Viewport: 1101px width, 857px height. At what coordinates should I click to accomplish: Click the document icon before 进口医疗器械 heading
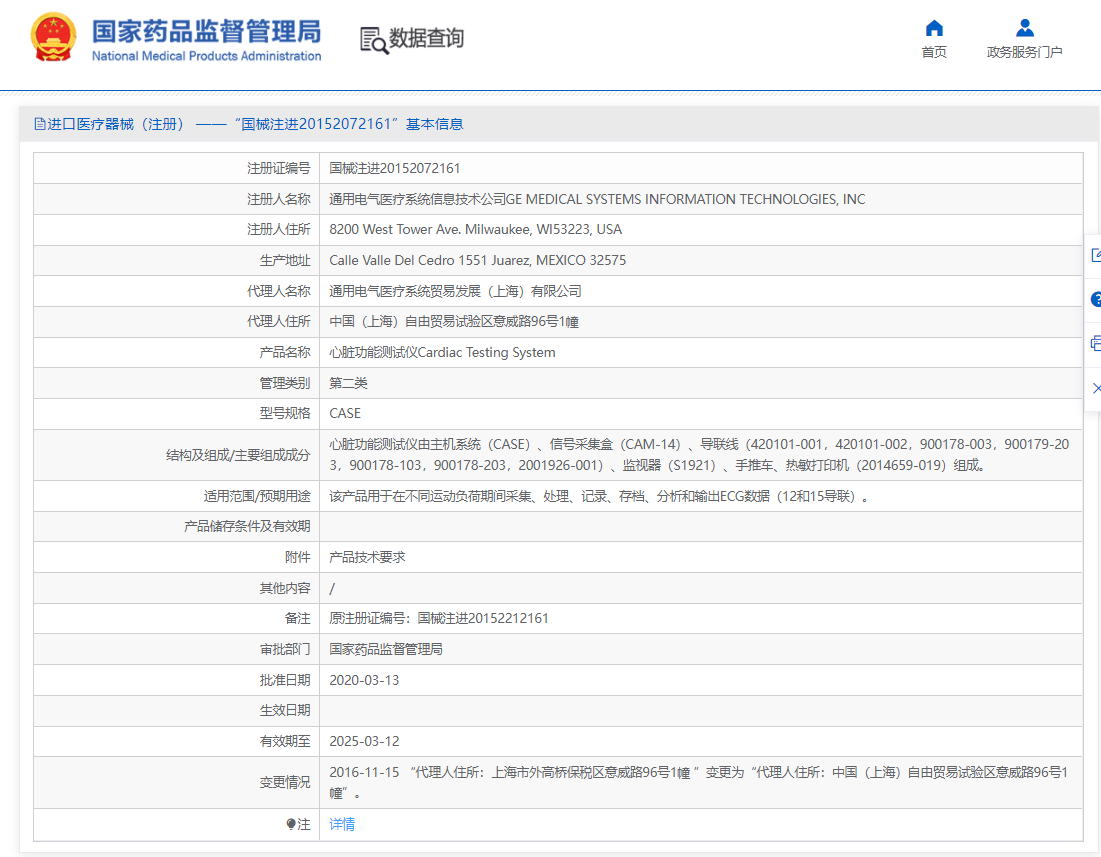click(39, 124)
